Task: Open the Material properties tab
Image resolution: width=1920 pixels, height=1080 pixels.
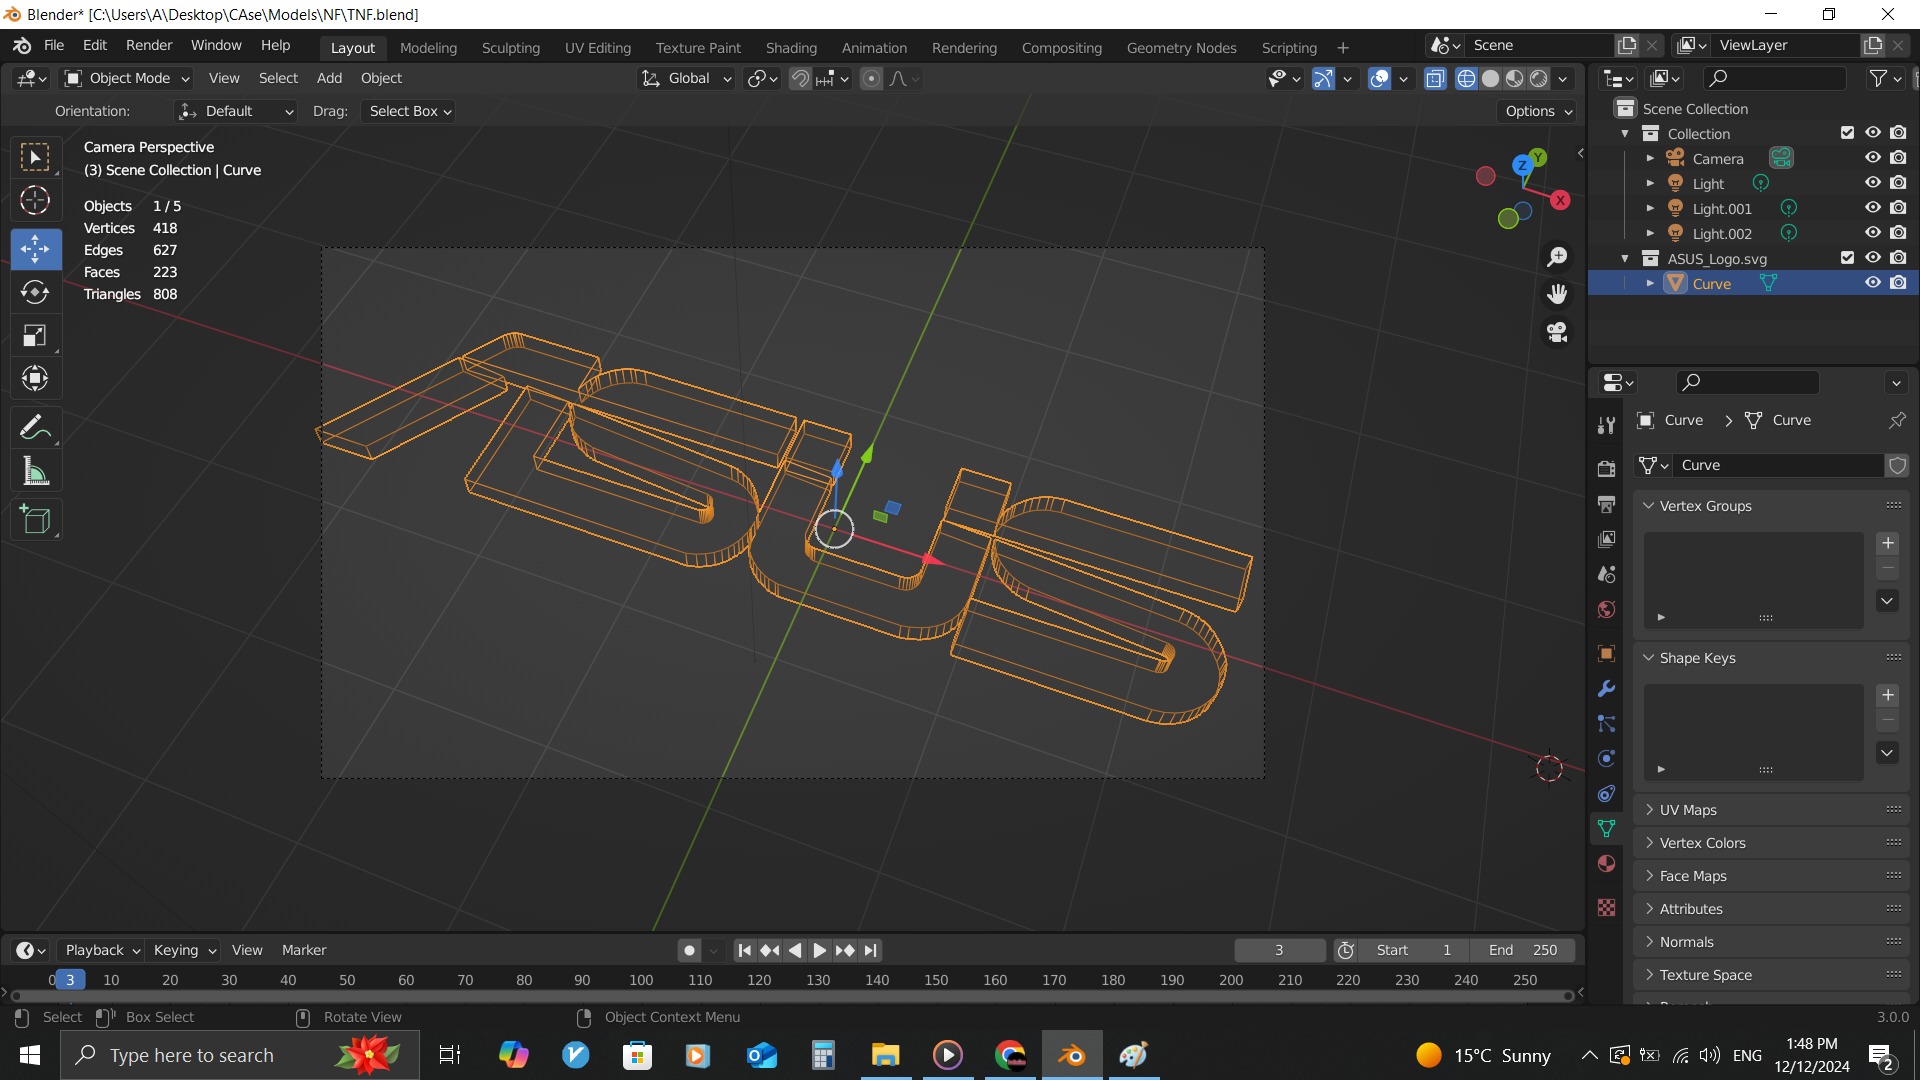Action: 1606,864
